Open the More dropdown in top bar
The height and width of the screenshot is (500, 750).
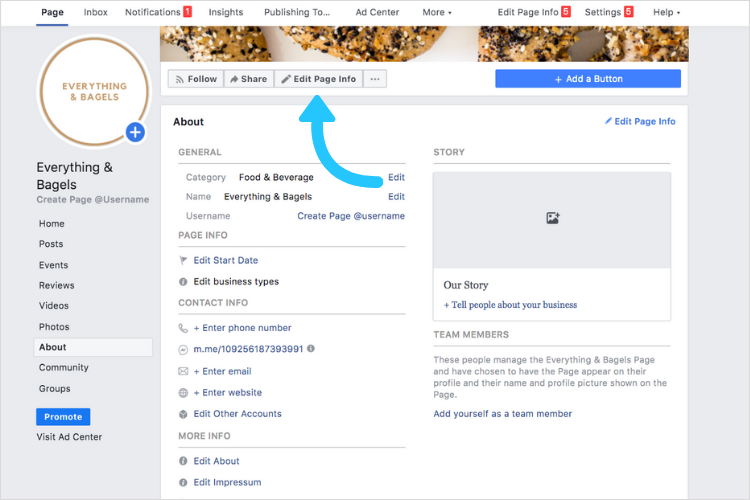coord(437,12)
